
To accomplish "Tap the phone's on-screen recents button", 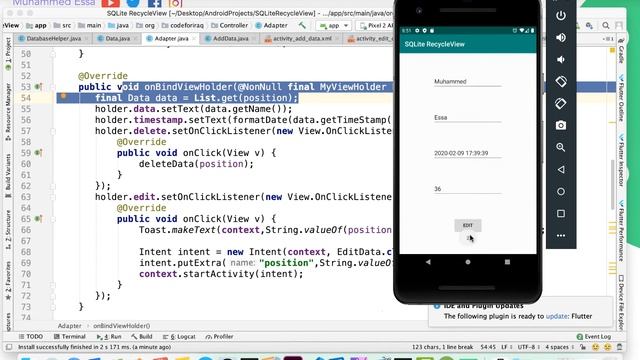I will point(507,262).
